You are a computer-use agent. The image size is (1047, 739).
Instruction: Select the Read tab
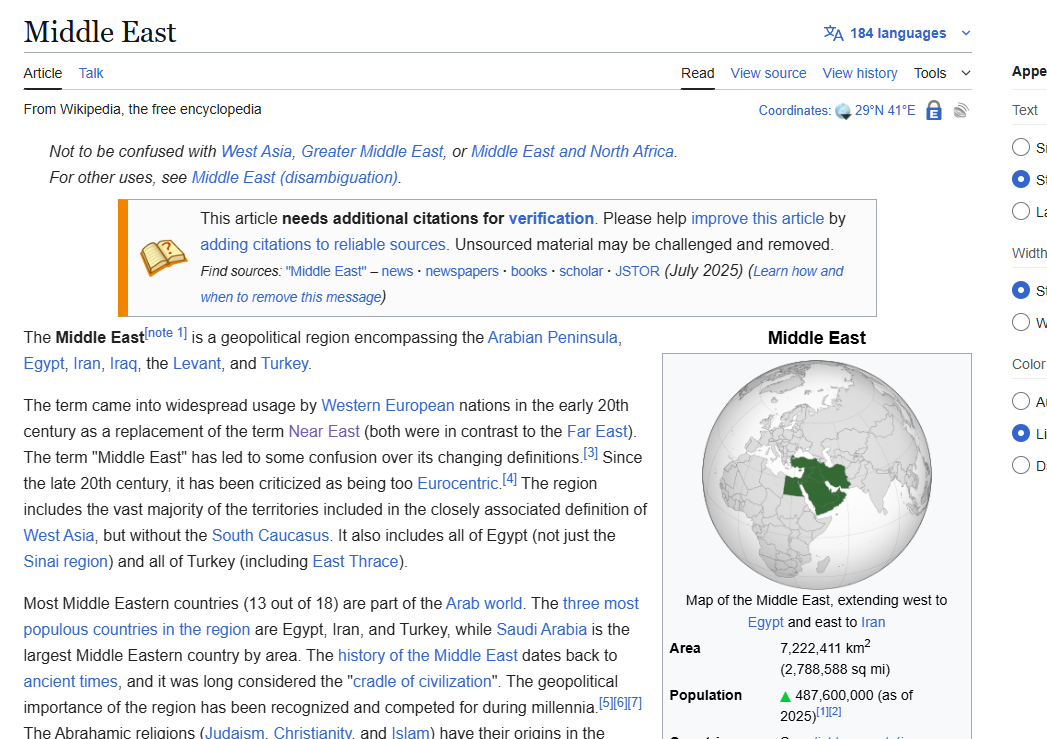(697, 73)
